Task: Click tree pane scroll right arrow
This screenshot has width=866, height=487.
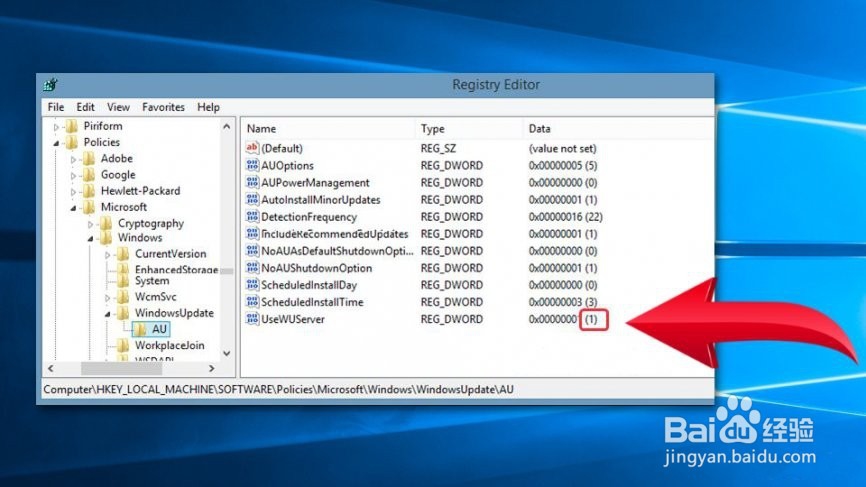Action: pos(212,368)
